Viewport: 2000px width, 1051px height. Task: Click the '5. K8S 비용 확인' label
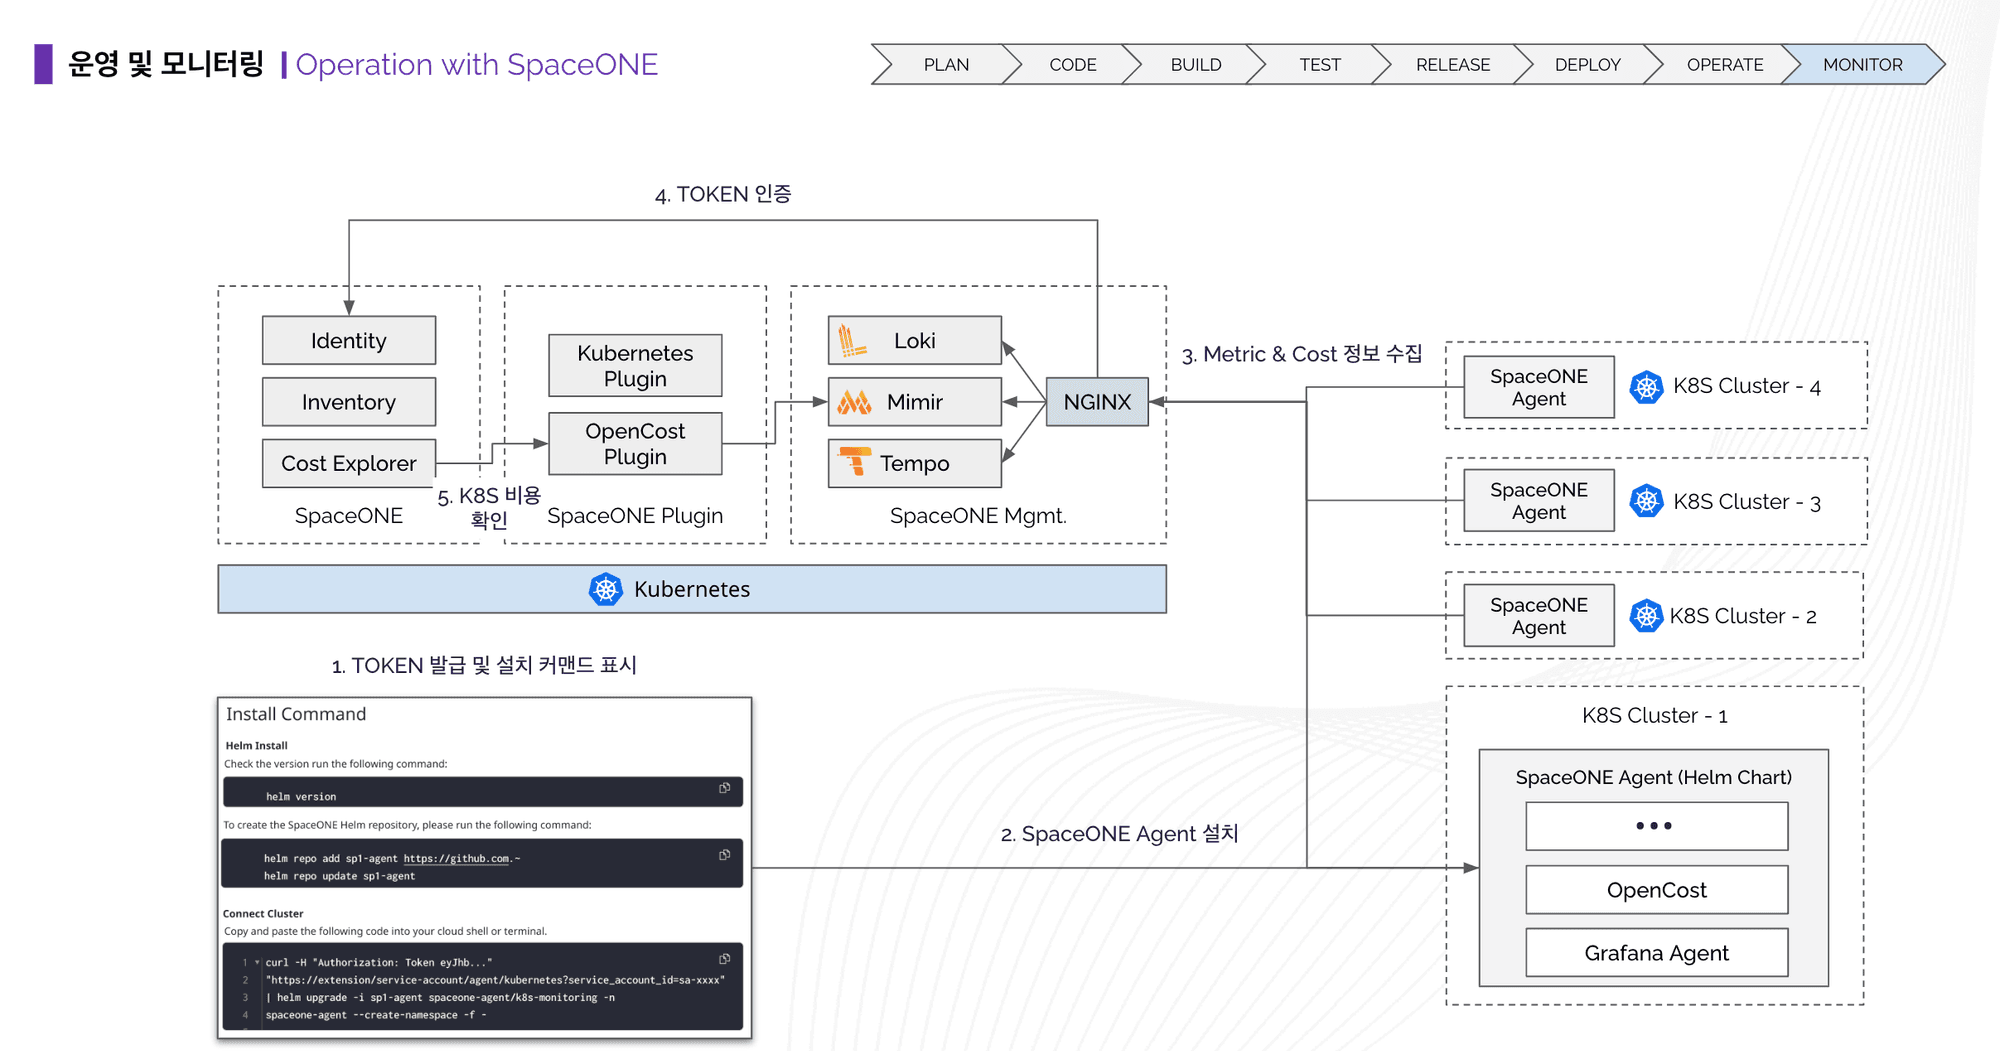click(489, 507)
